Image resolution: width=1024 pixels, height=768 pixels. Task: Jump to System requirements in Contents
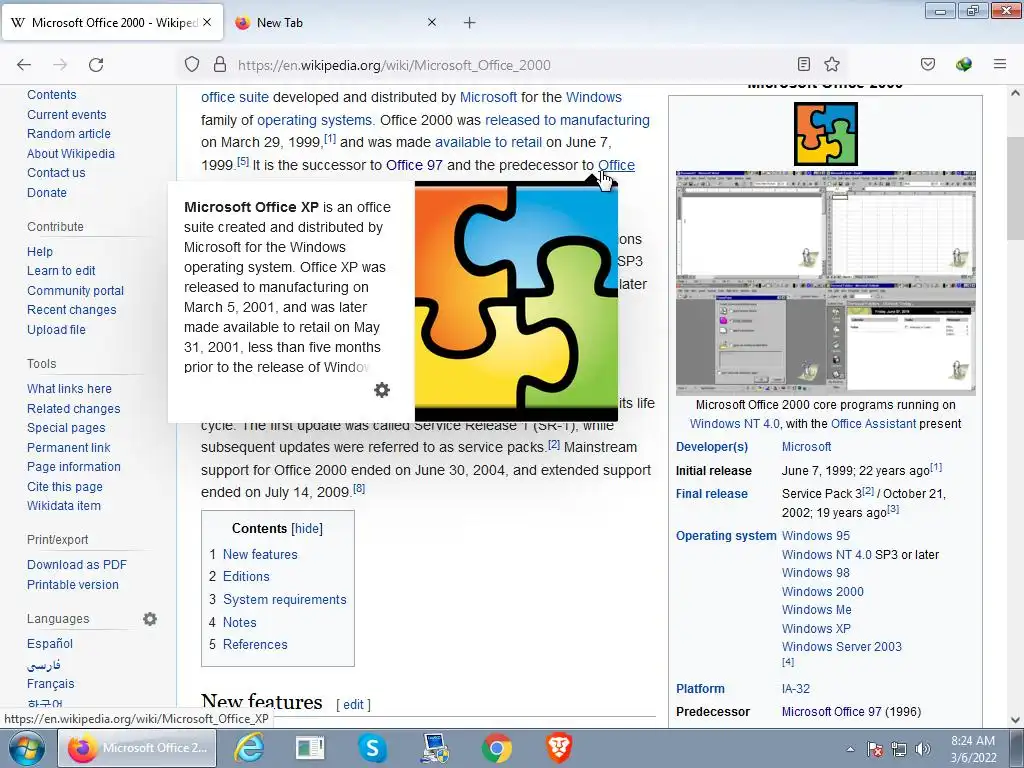point(285,600)
